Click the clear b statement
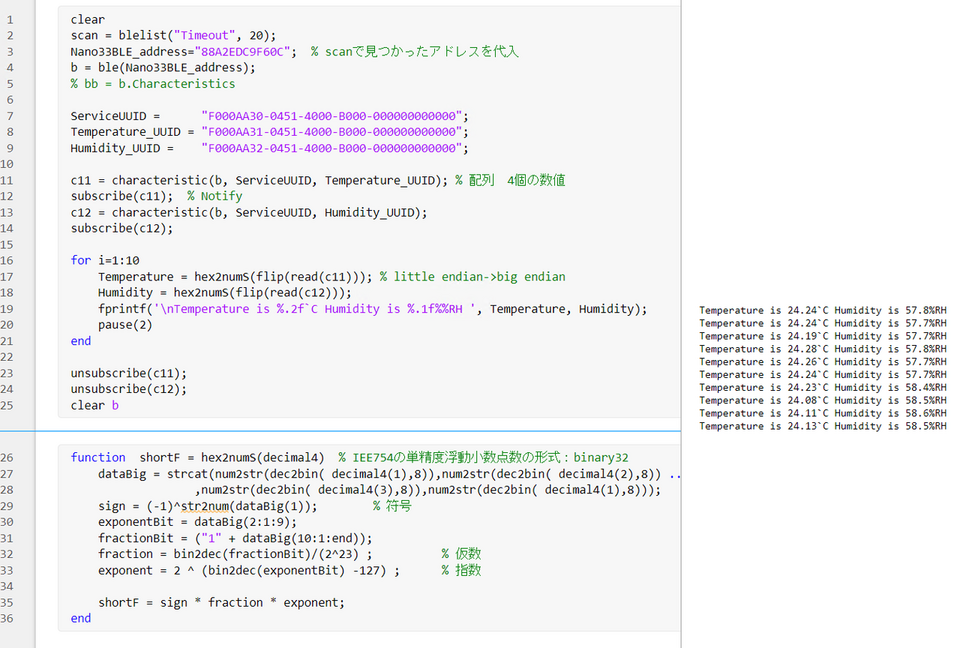960x648 pixels. 94,405
